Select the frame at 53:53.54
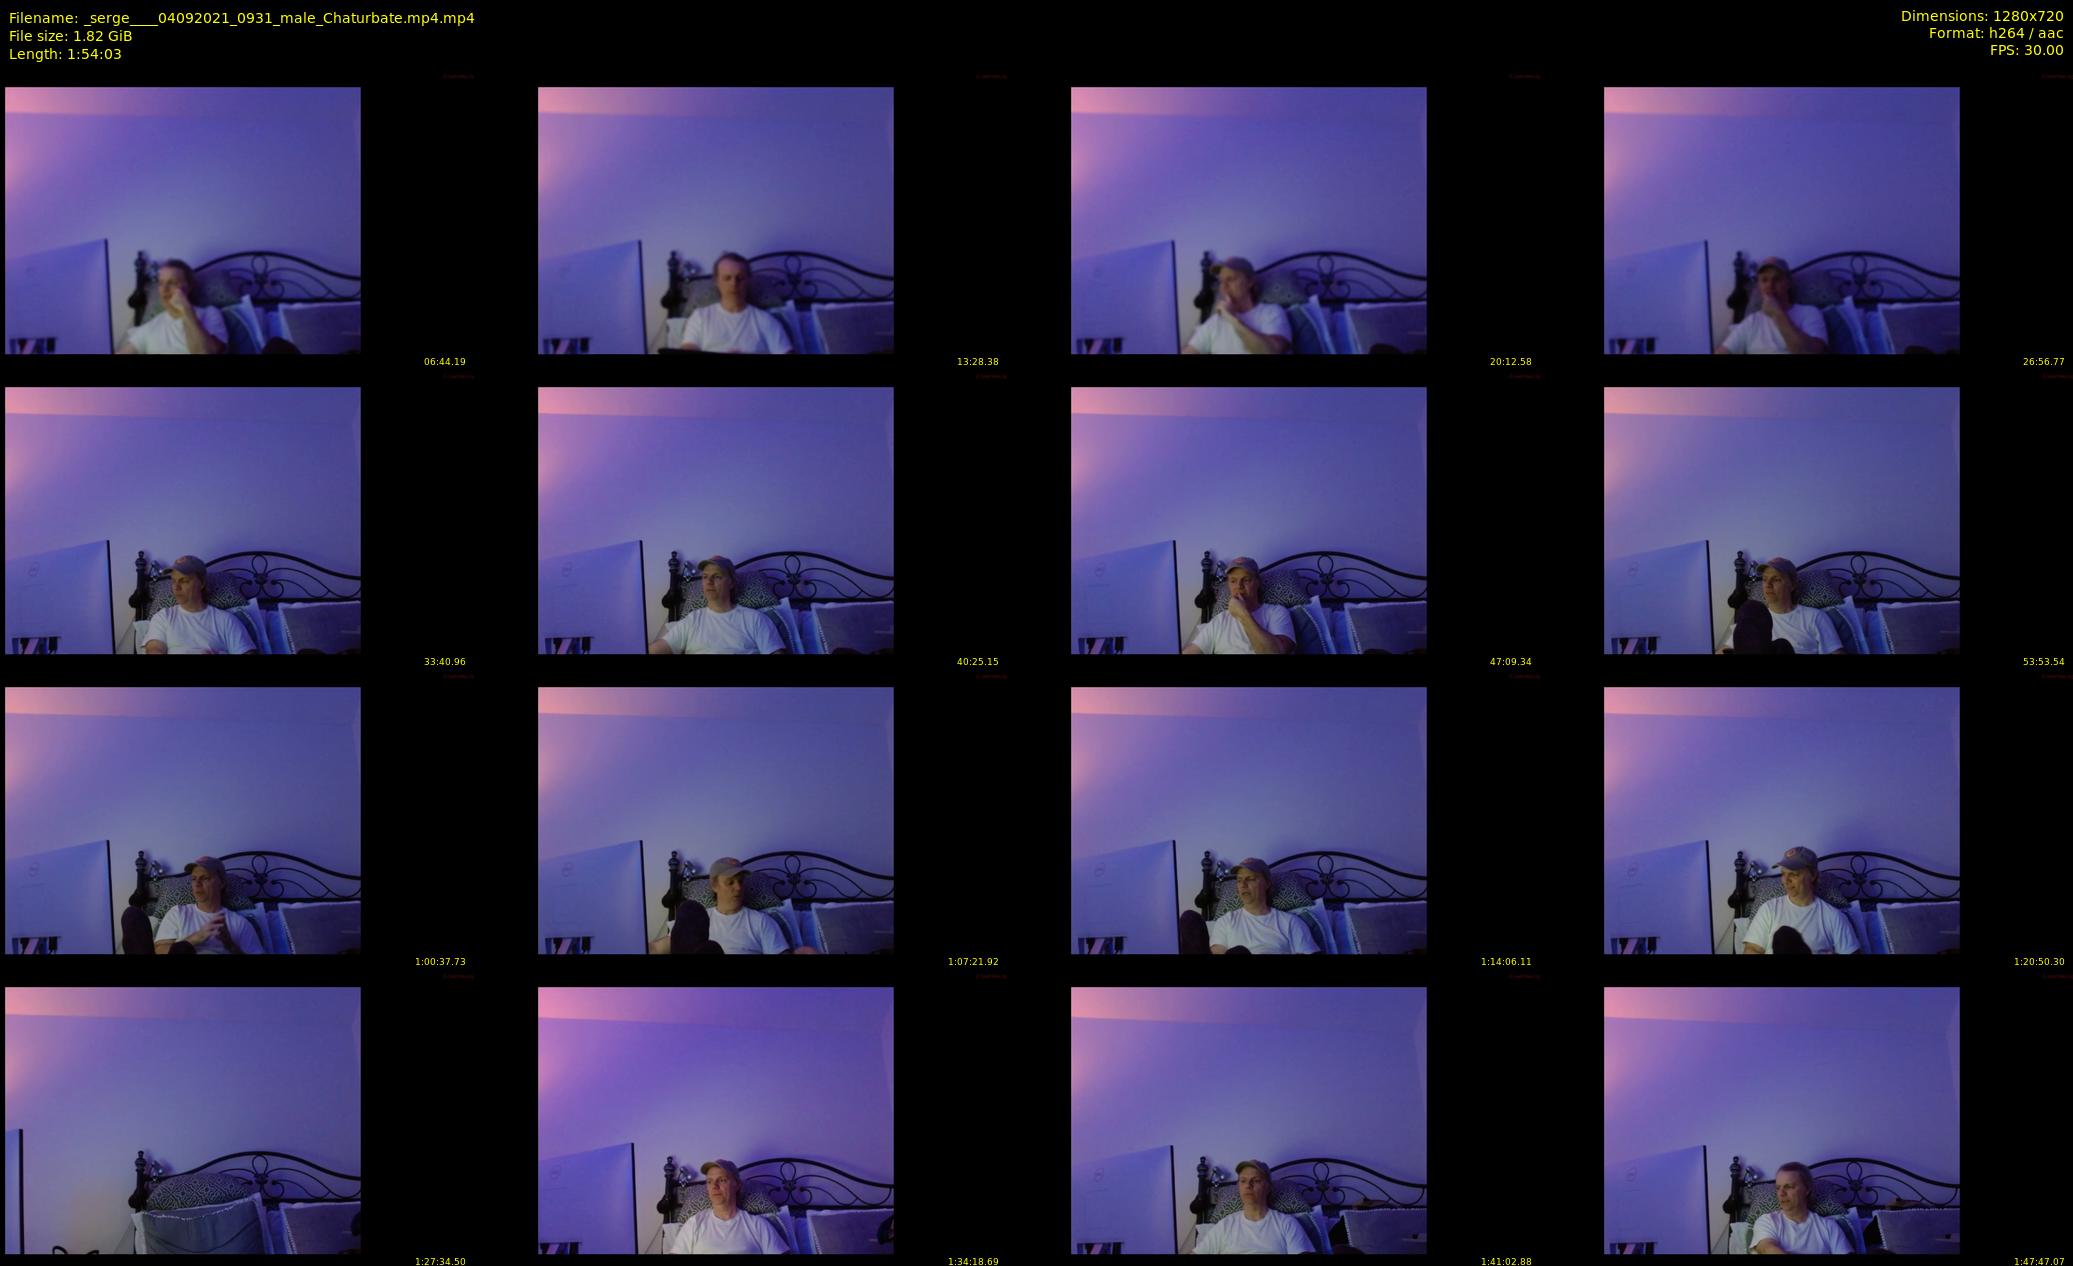The image size is (2073, 1266). (x=1781, y=520)
